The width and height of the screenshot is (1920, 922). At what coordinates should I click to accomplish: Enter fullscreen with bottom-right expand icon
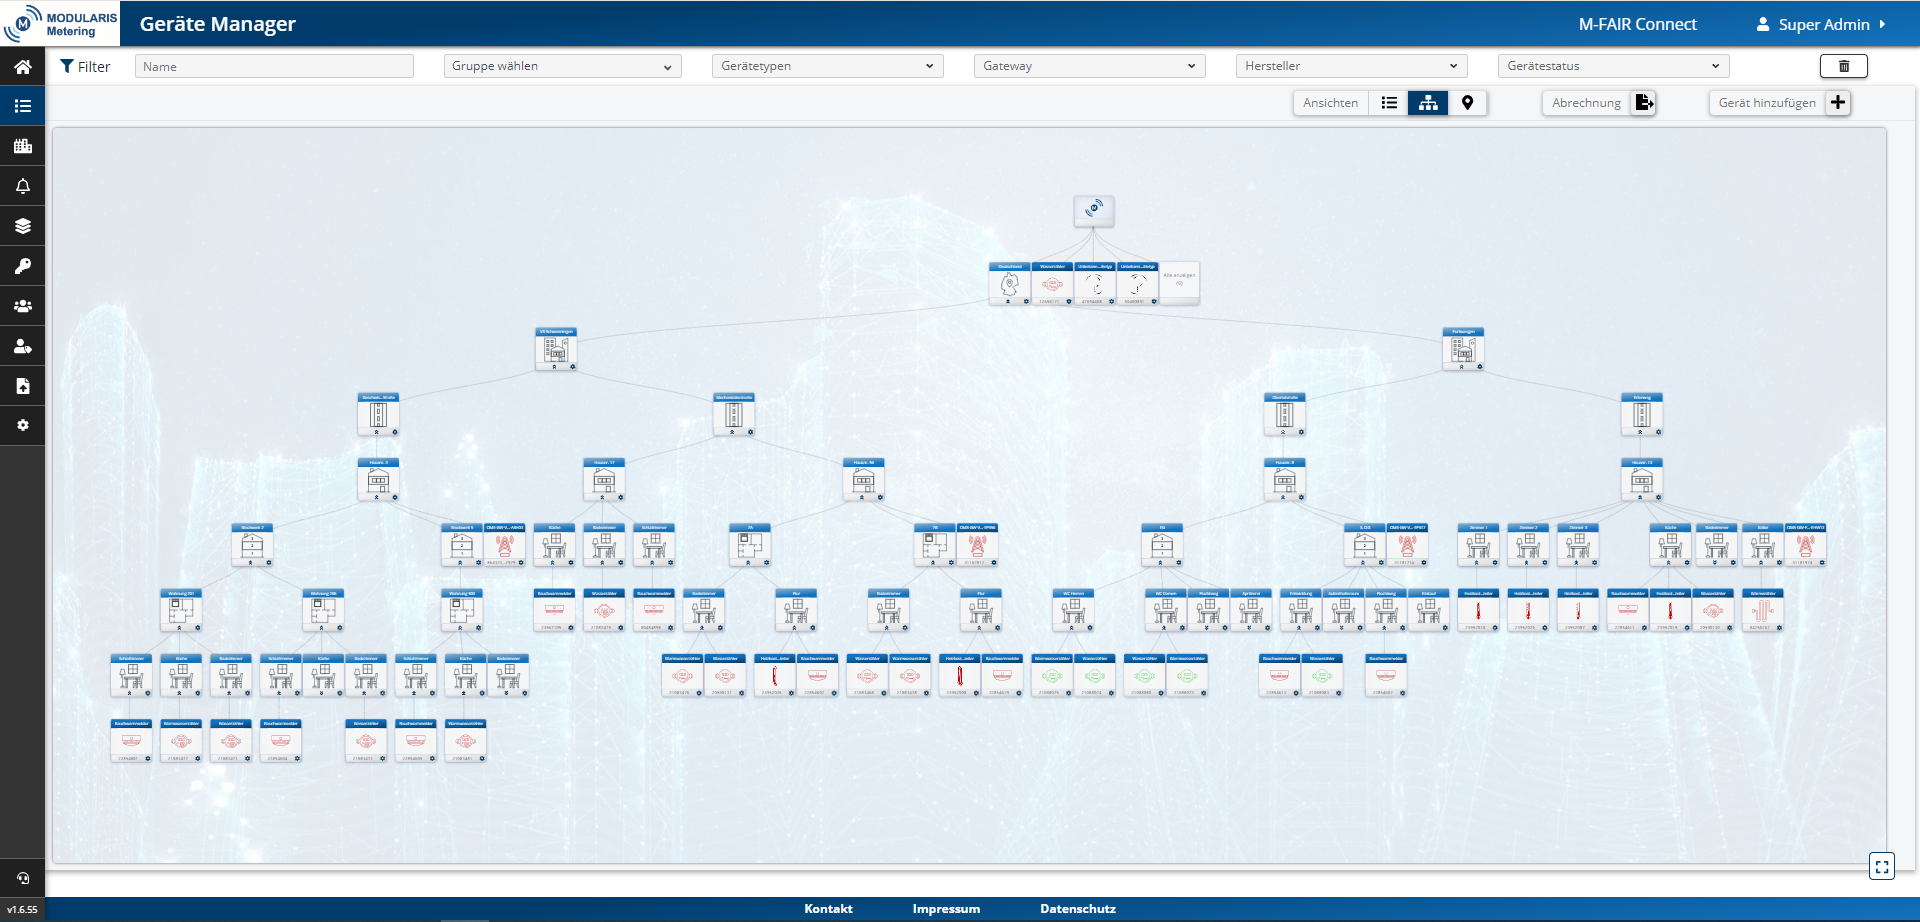1881,867
